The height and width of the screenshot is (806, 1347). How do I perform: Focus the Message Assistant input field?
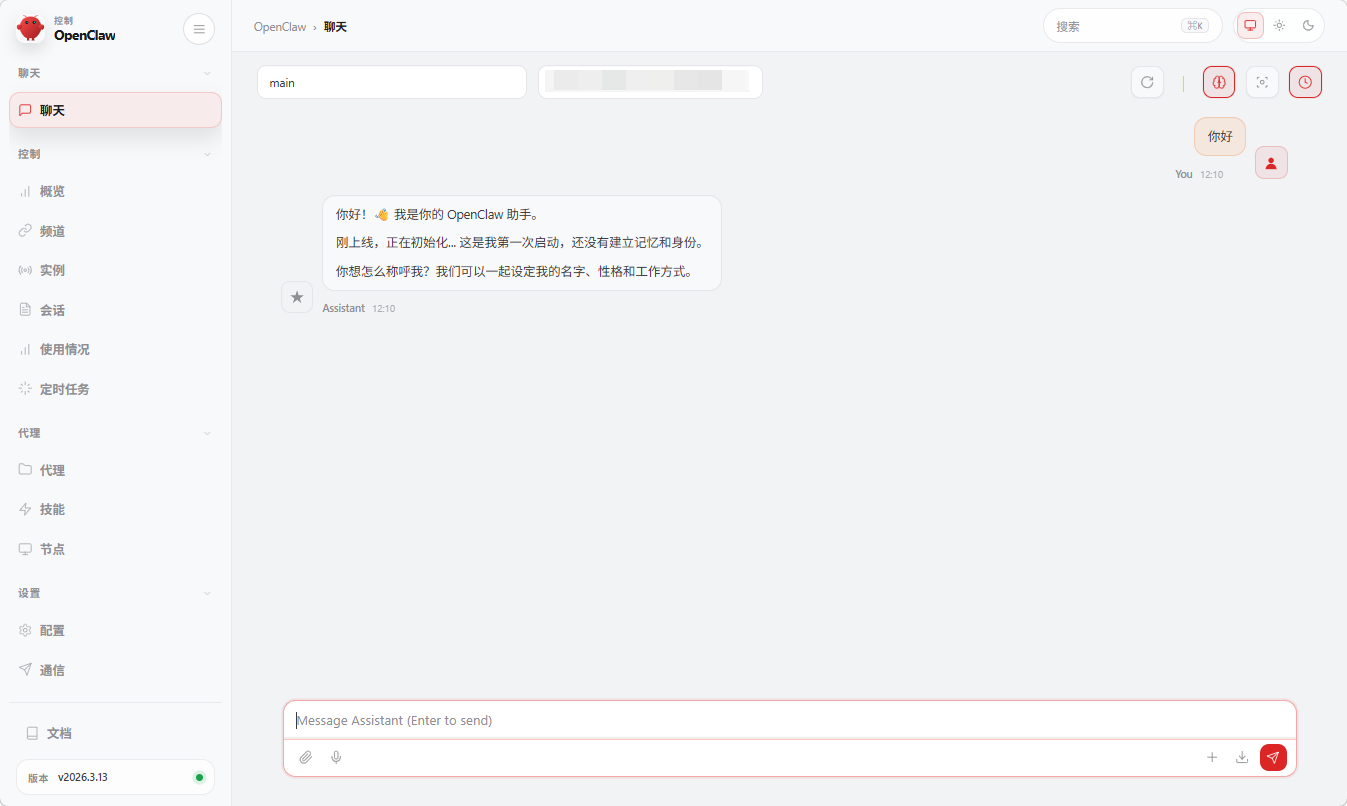(x=790, y=720)
